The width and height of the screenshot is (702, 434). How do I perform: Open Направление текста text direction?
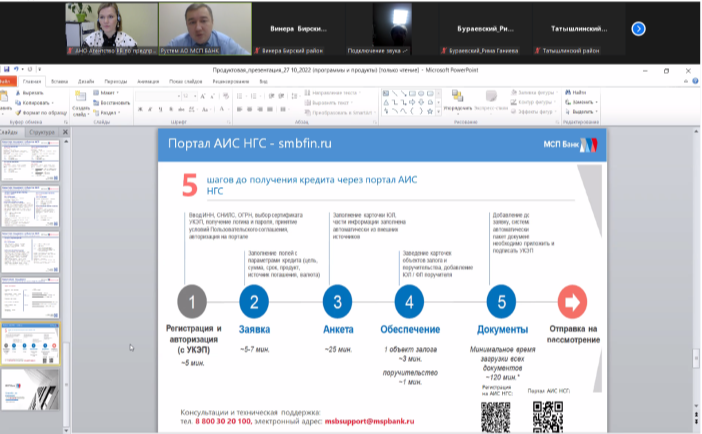tap(333, 93)
